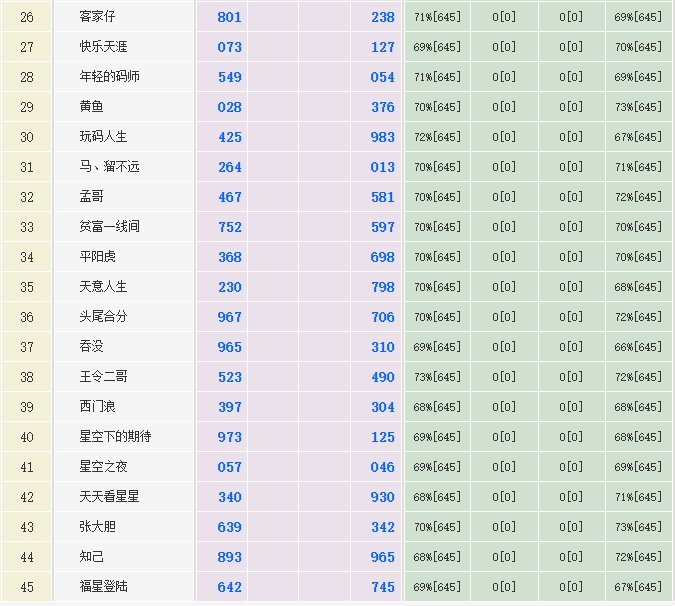This screenshot has width=675, height=606.
Task: Select the 马、溜不远 name in row 31
Action: pos(109,167)
